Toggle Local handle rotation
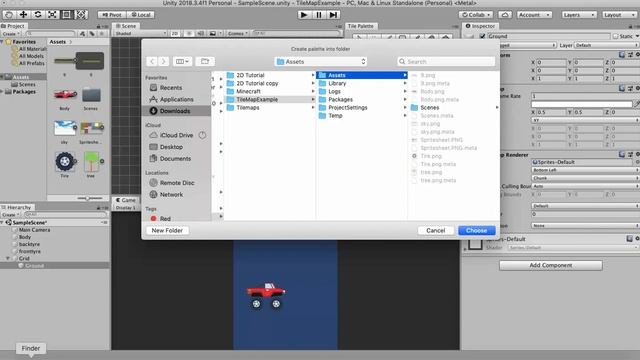 click(141, 15)
